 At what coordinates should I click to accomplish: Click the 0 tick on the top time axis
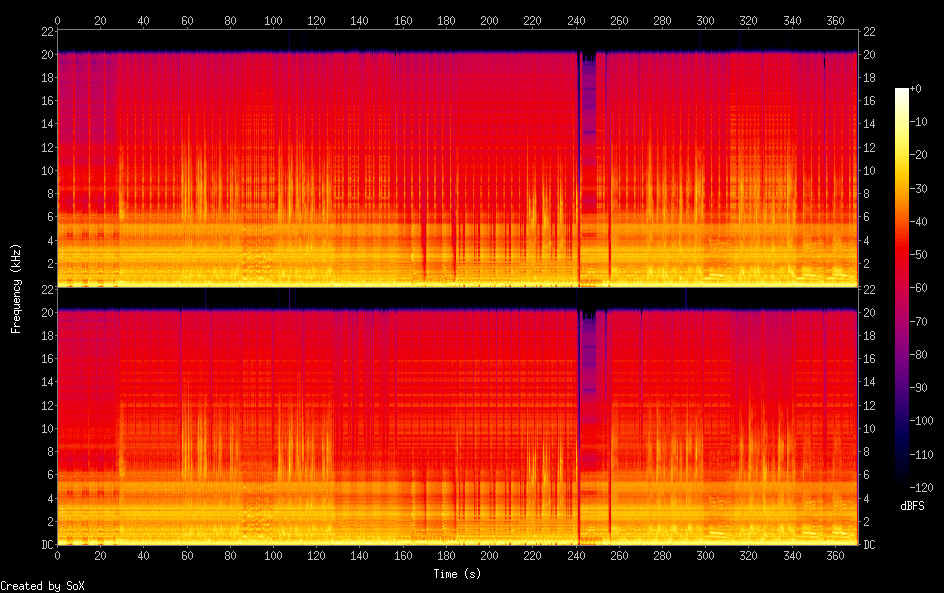point(57,20)
